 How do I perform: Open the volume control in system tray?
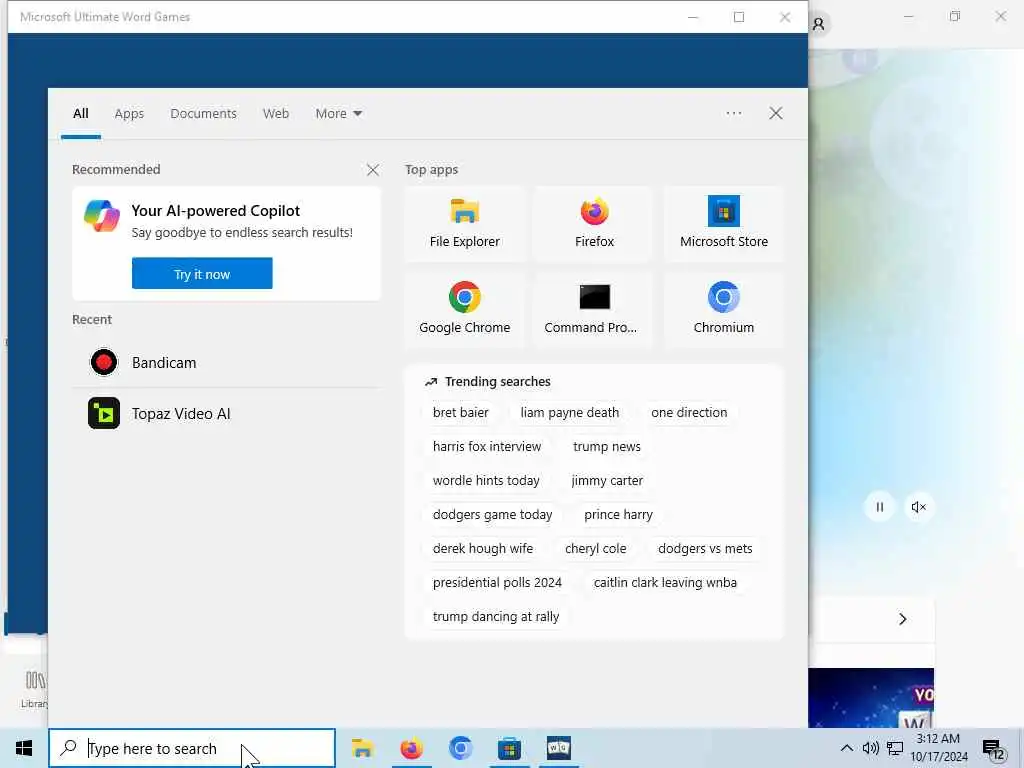point(870,748)
